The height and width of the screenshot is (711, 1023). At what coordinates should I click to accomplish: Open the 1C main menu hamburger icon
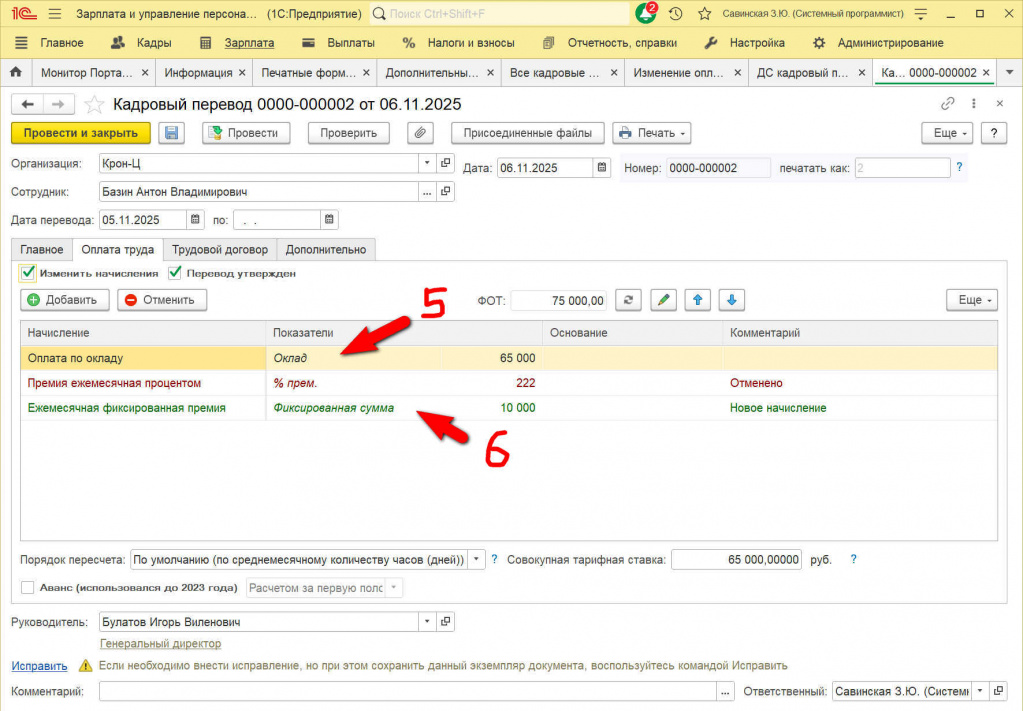(55, 14)
